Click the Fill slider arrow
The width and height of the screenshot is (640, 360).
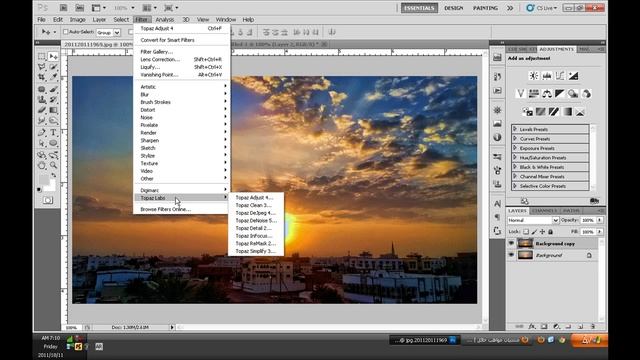click(600, 231)
